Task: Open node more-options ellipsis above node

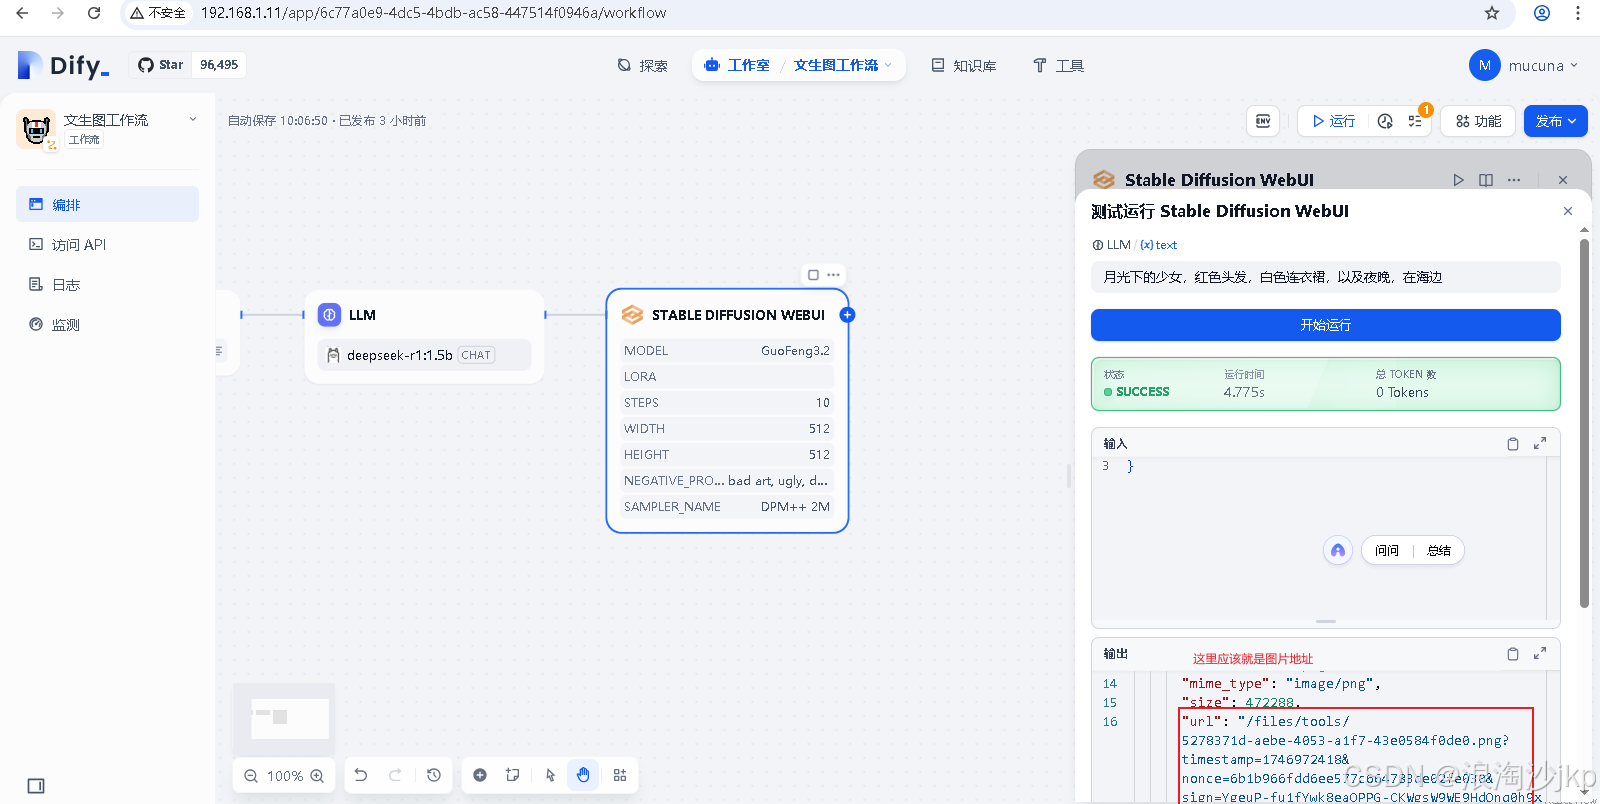Action: coord(833,275)
